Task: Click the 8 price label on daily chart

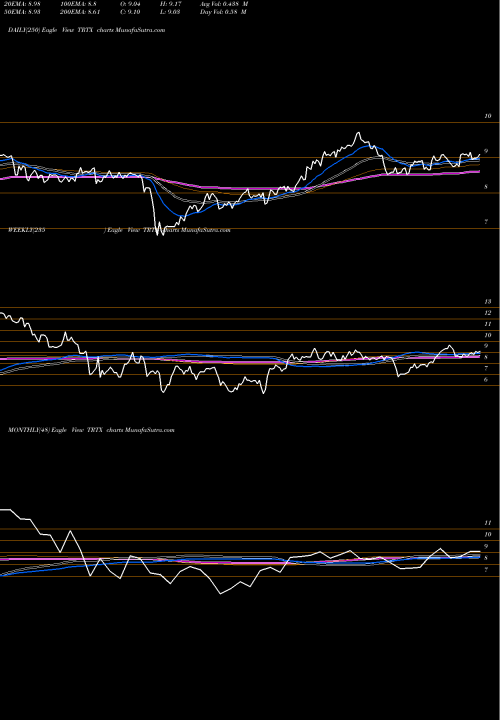Action: click(486, 187)
